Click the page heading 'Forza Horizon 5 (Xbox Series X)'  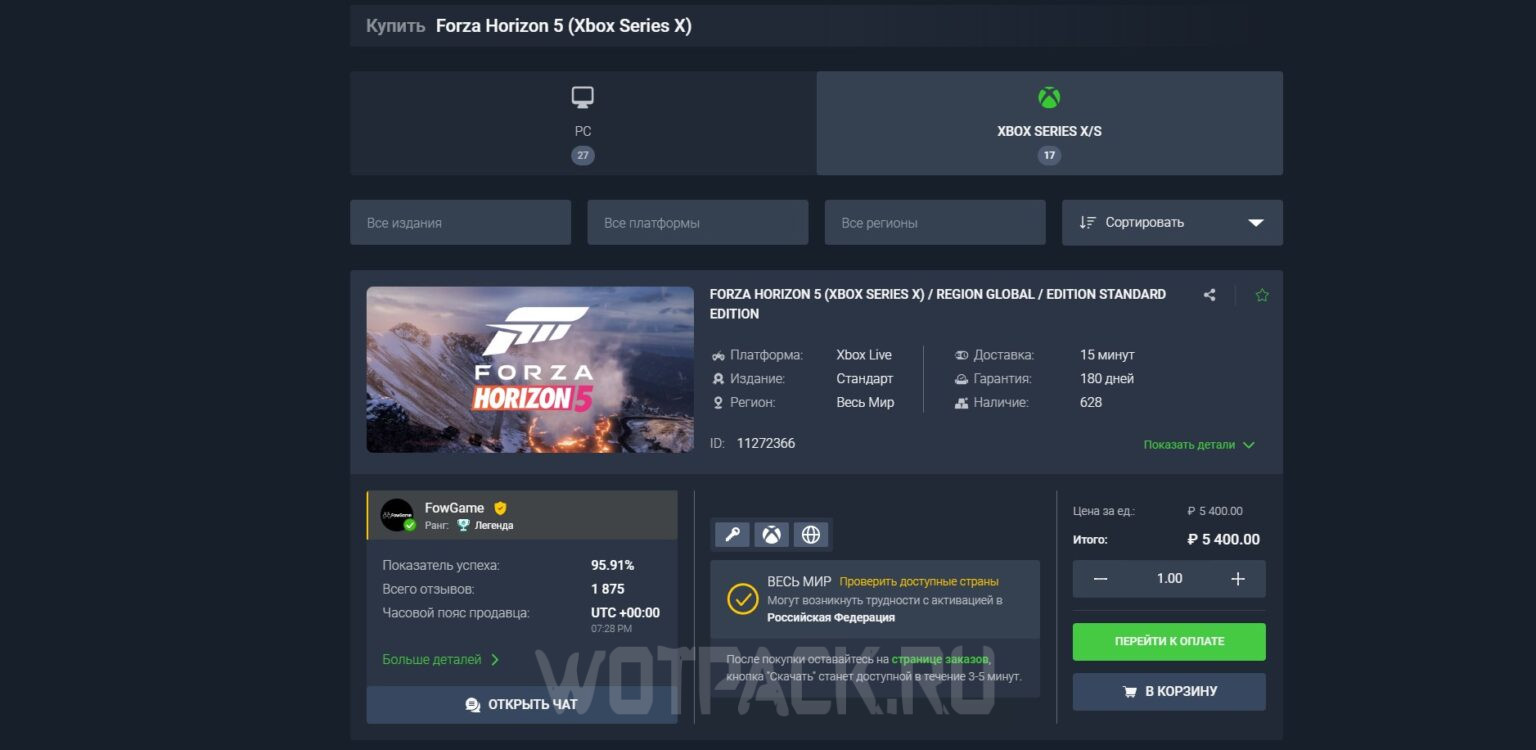pos(564,26)
